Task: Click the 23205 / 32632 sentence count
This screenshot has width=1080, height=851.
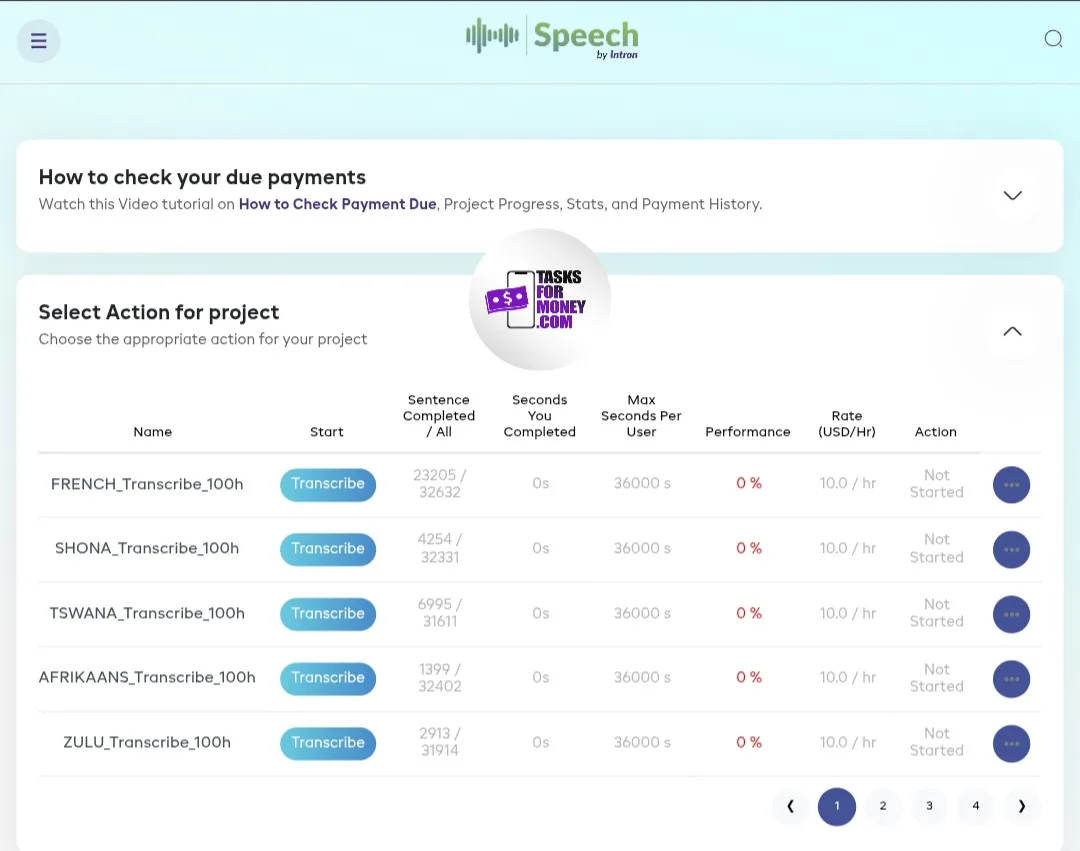Action: pos(439,483)
